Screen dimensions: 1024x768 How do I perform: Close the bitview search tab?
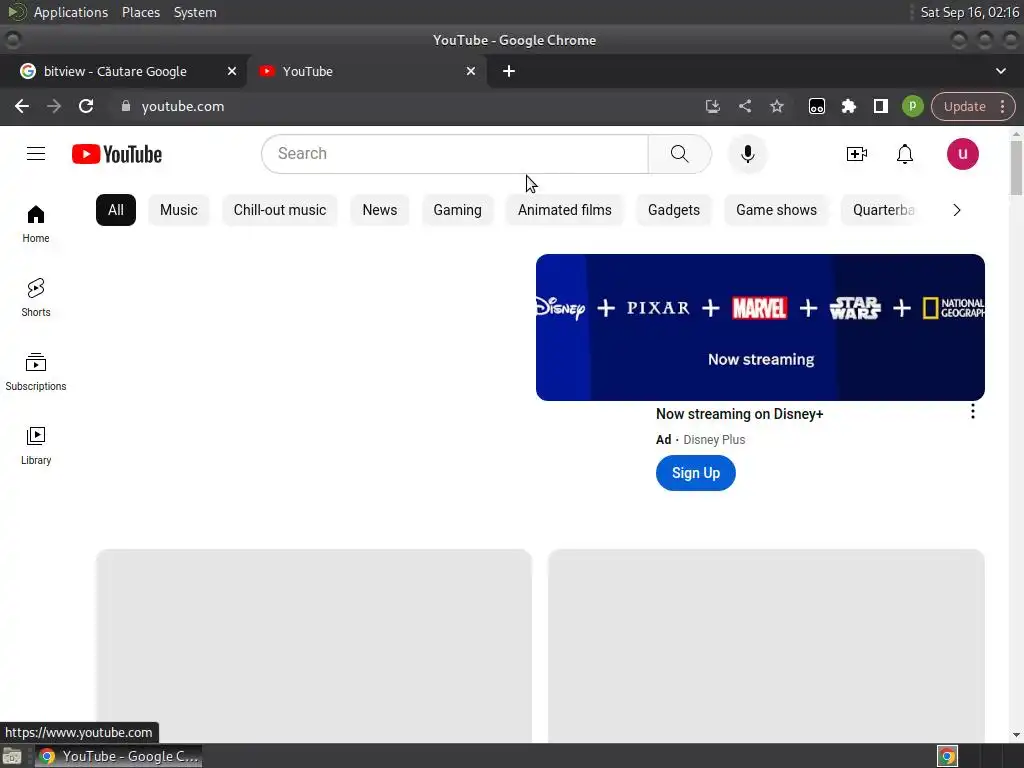232,71
